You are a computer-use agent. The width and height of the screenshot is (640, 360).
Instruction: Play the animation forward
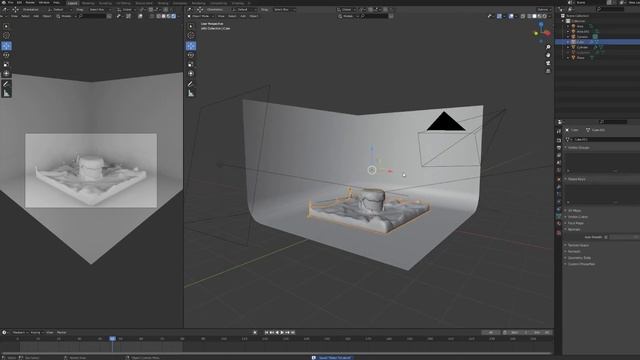tap(282, 333)
